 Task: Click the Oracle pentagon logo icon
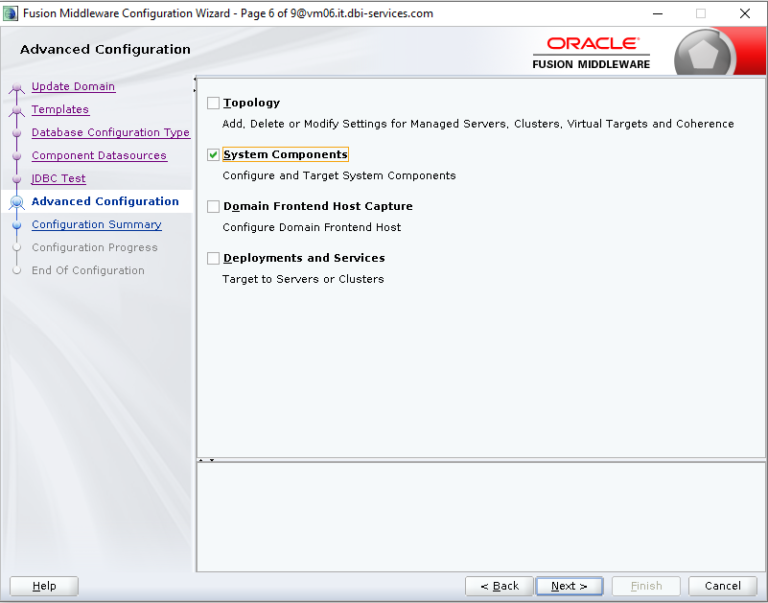[x=704, y=54]
